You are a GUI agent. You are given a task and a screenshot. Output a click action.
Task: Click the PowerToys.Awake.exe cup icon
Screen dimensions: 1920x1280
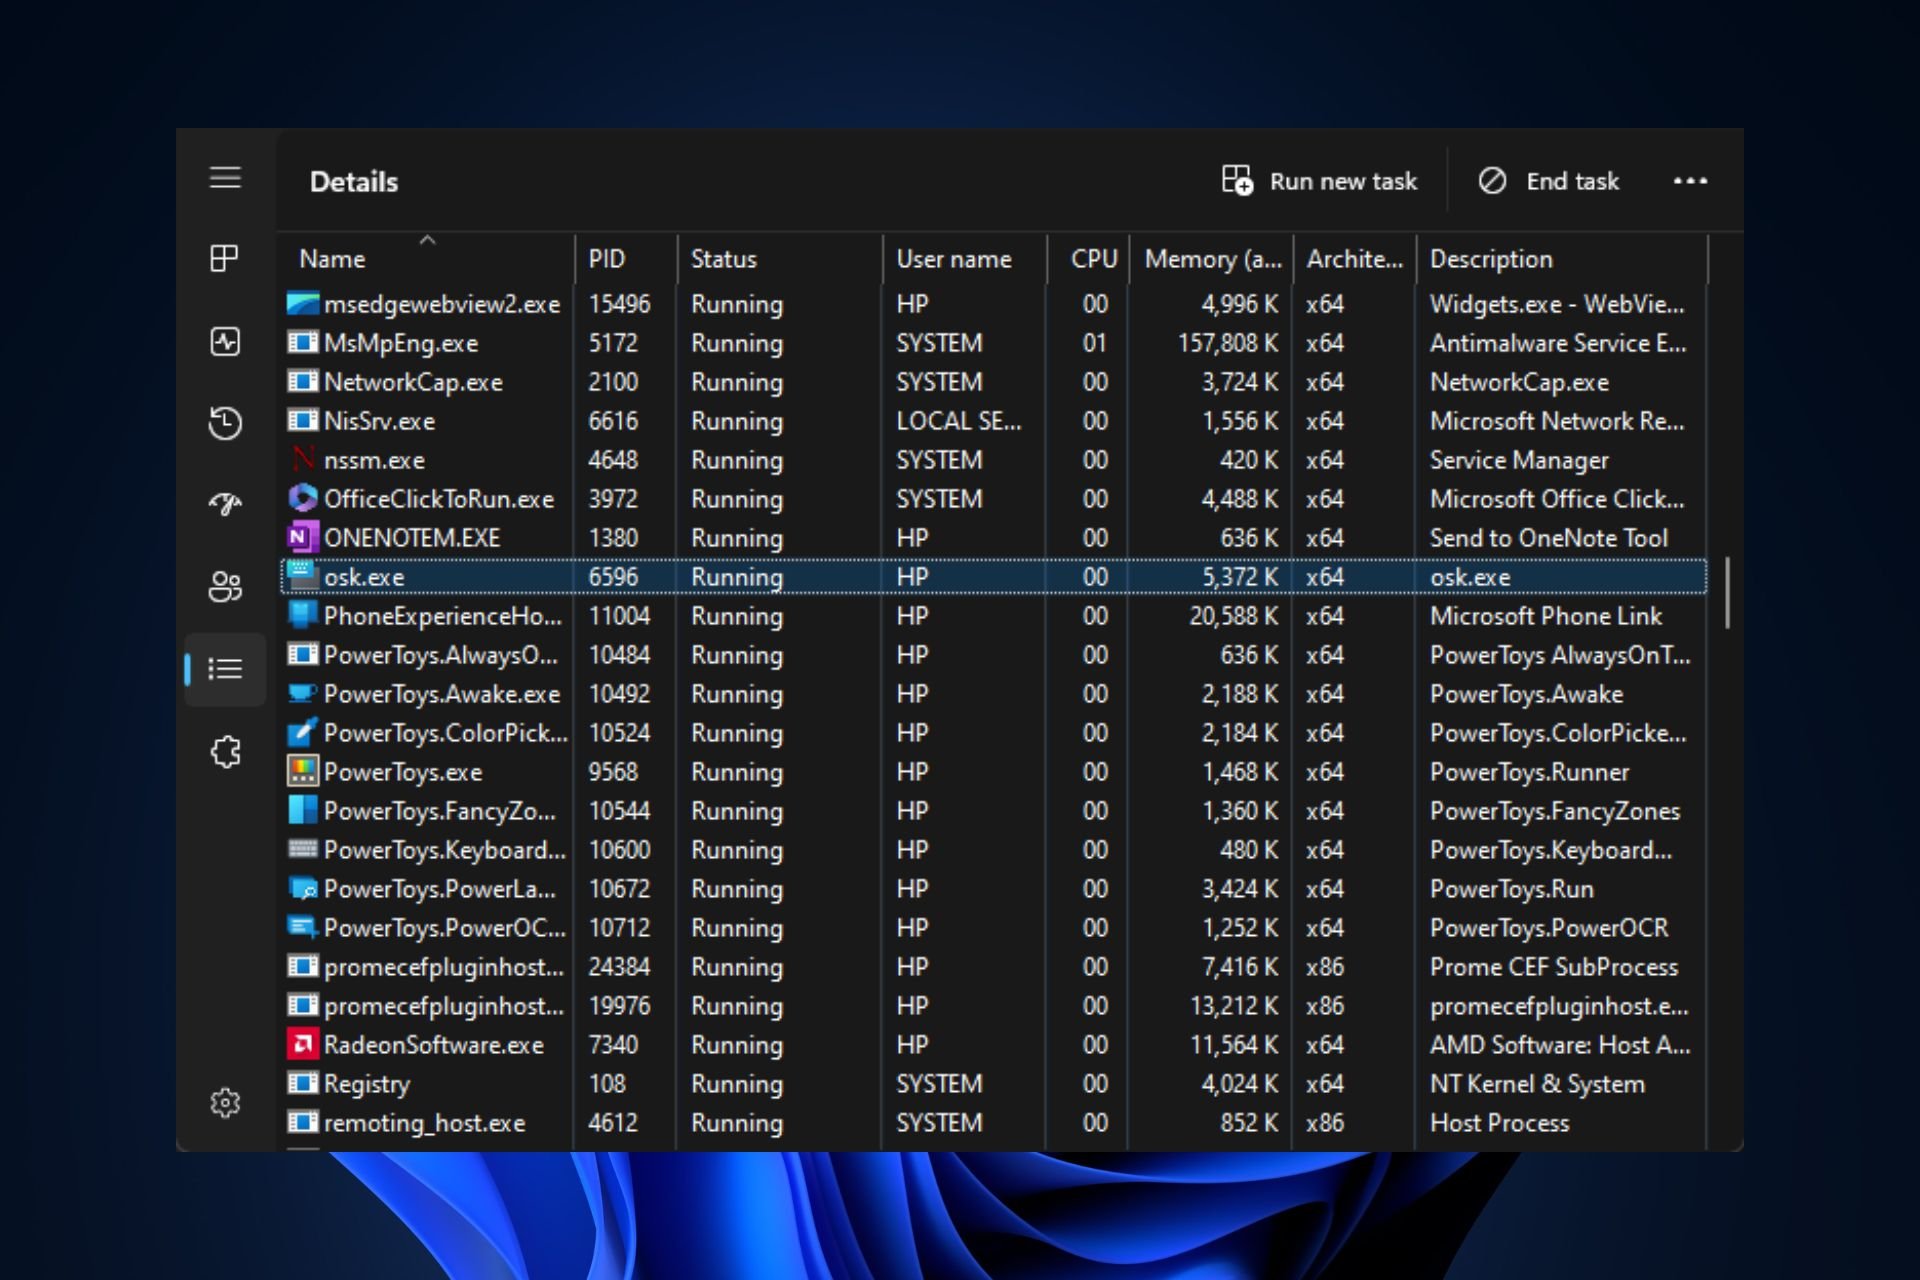pos(302,693)
